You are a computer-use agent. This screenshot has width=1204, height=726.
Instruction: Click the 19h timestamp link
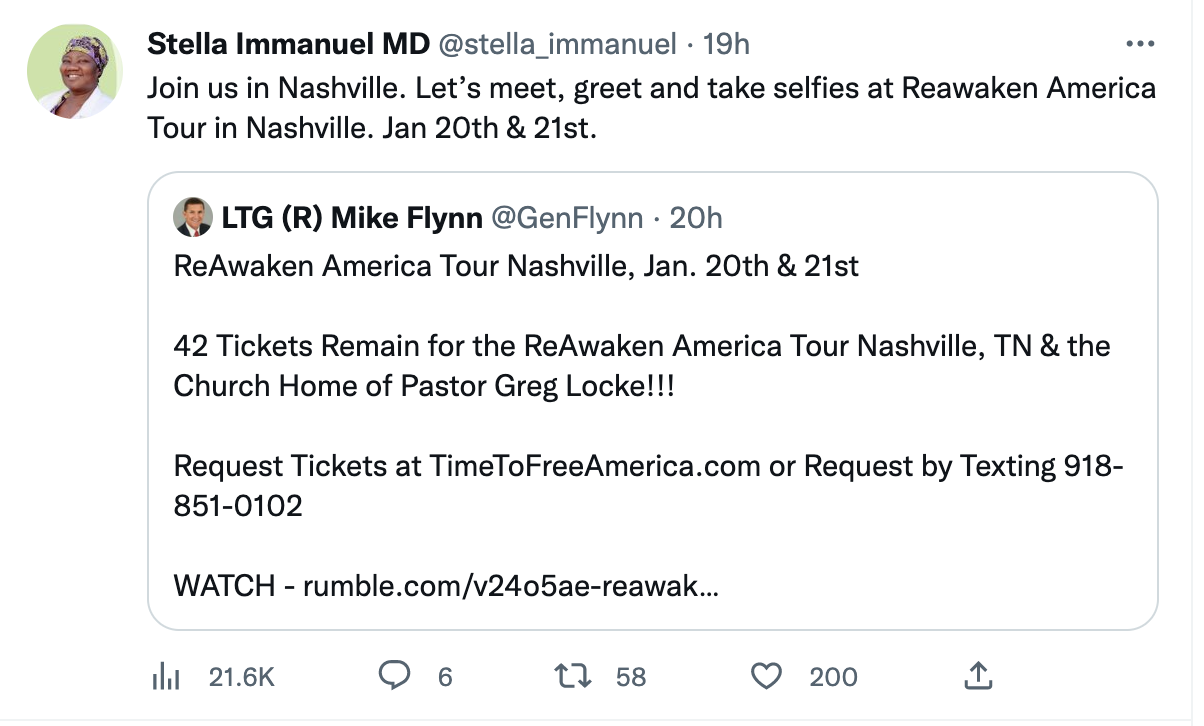(x=725, y=42)
